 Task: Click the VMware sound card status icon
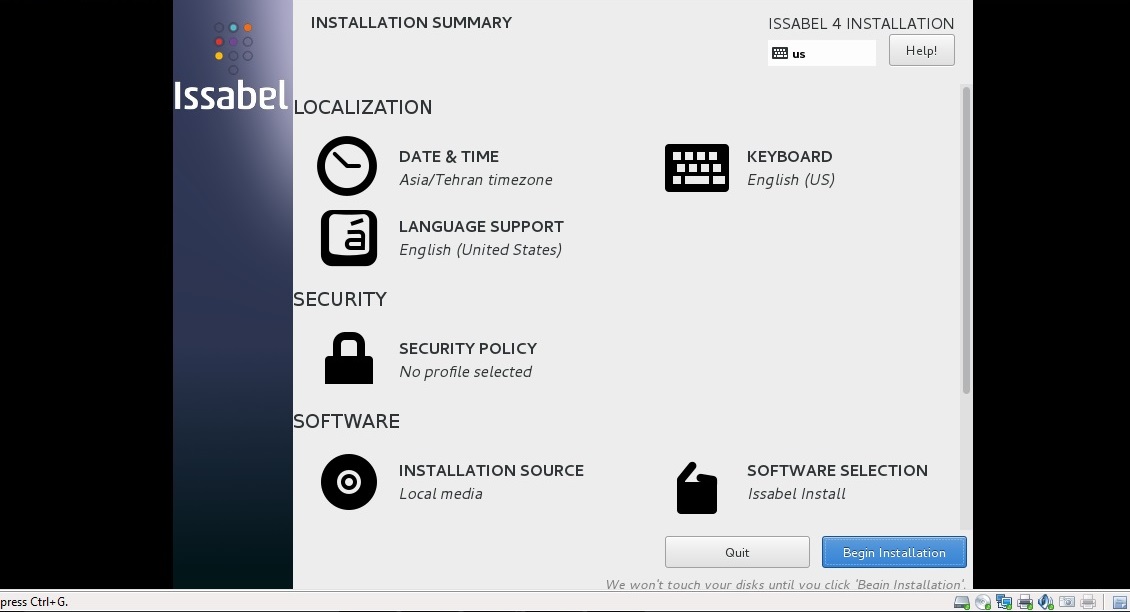1046,602
